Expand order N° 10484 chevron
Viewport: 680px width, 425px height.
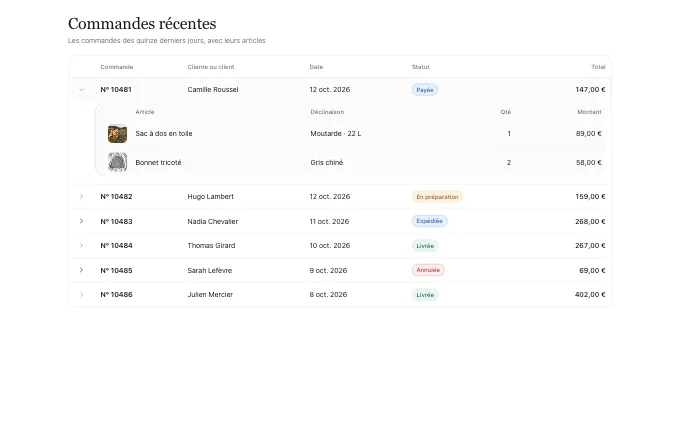81,245
